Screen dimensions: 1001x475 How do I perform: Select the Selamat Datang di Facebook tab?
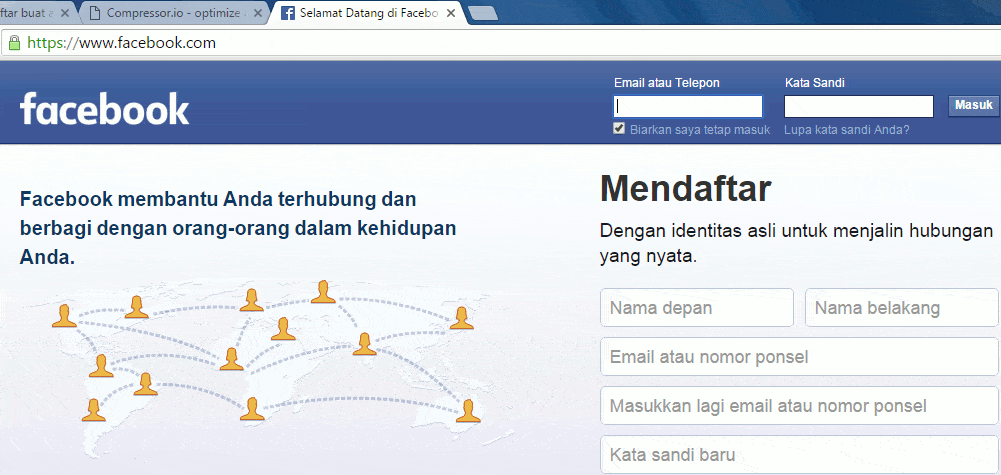coord(368,13)
